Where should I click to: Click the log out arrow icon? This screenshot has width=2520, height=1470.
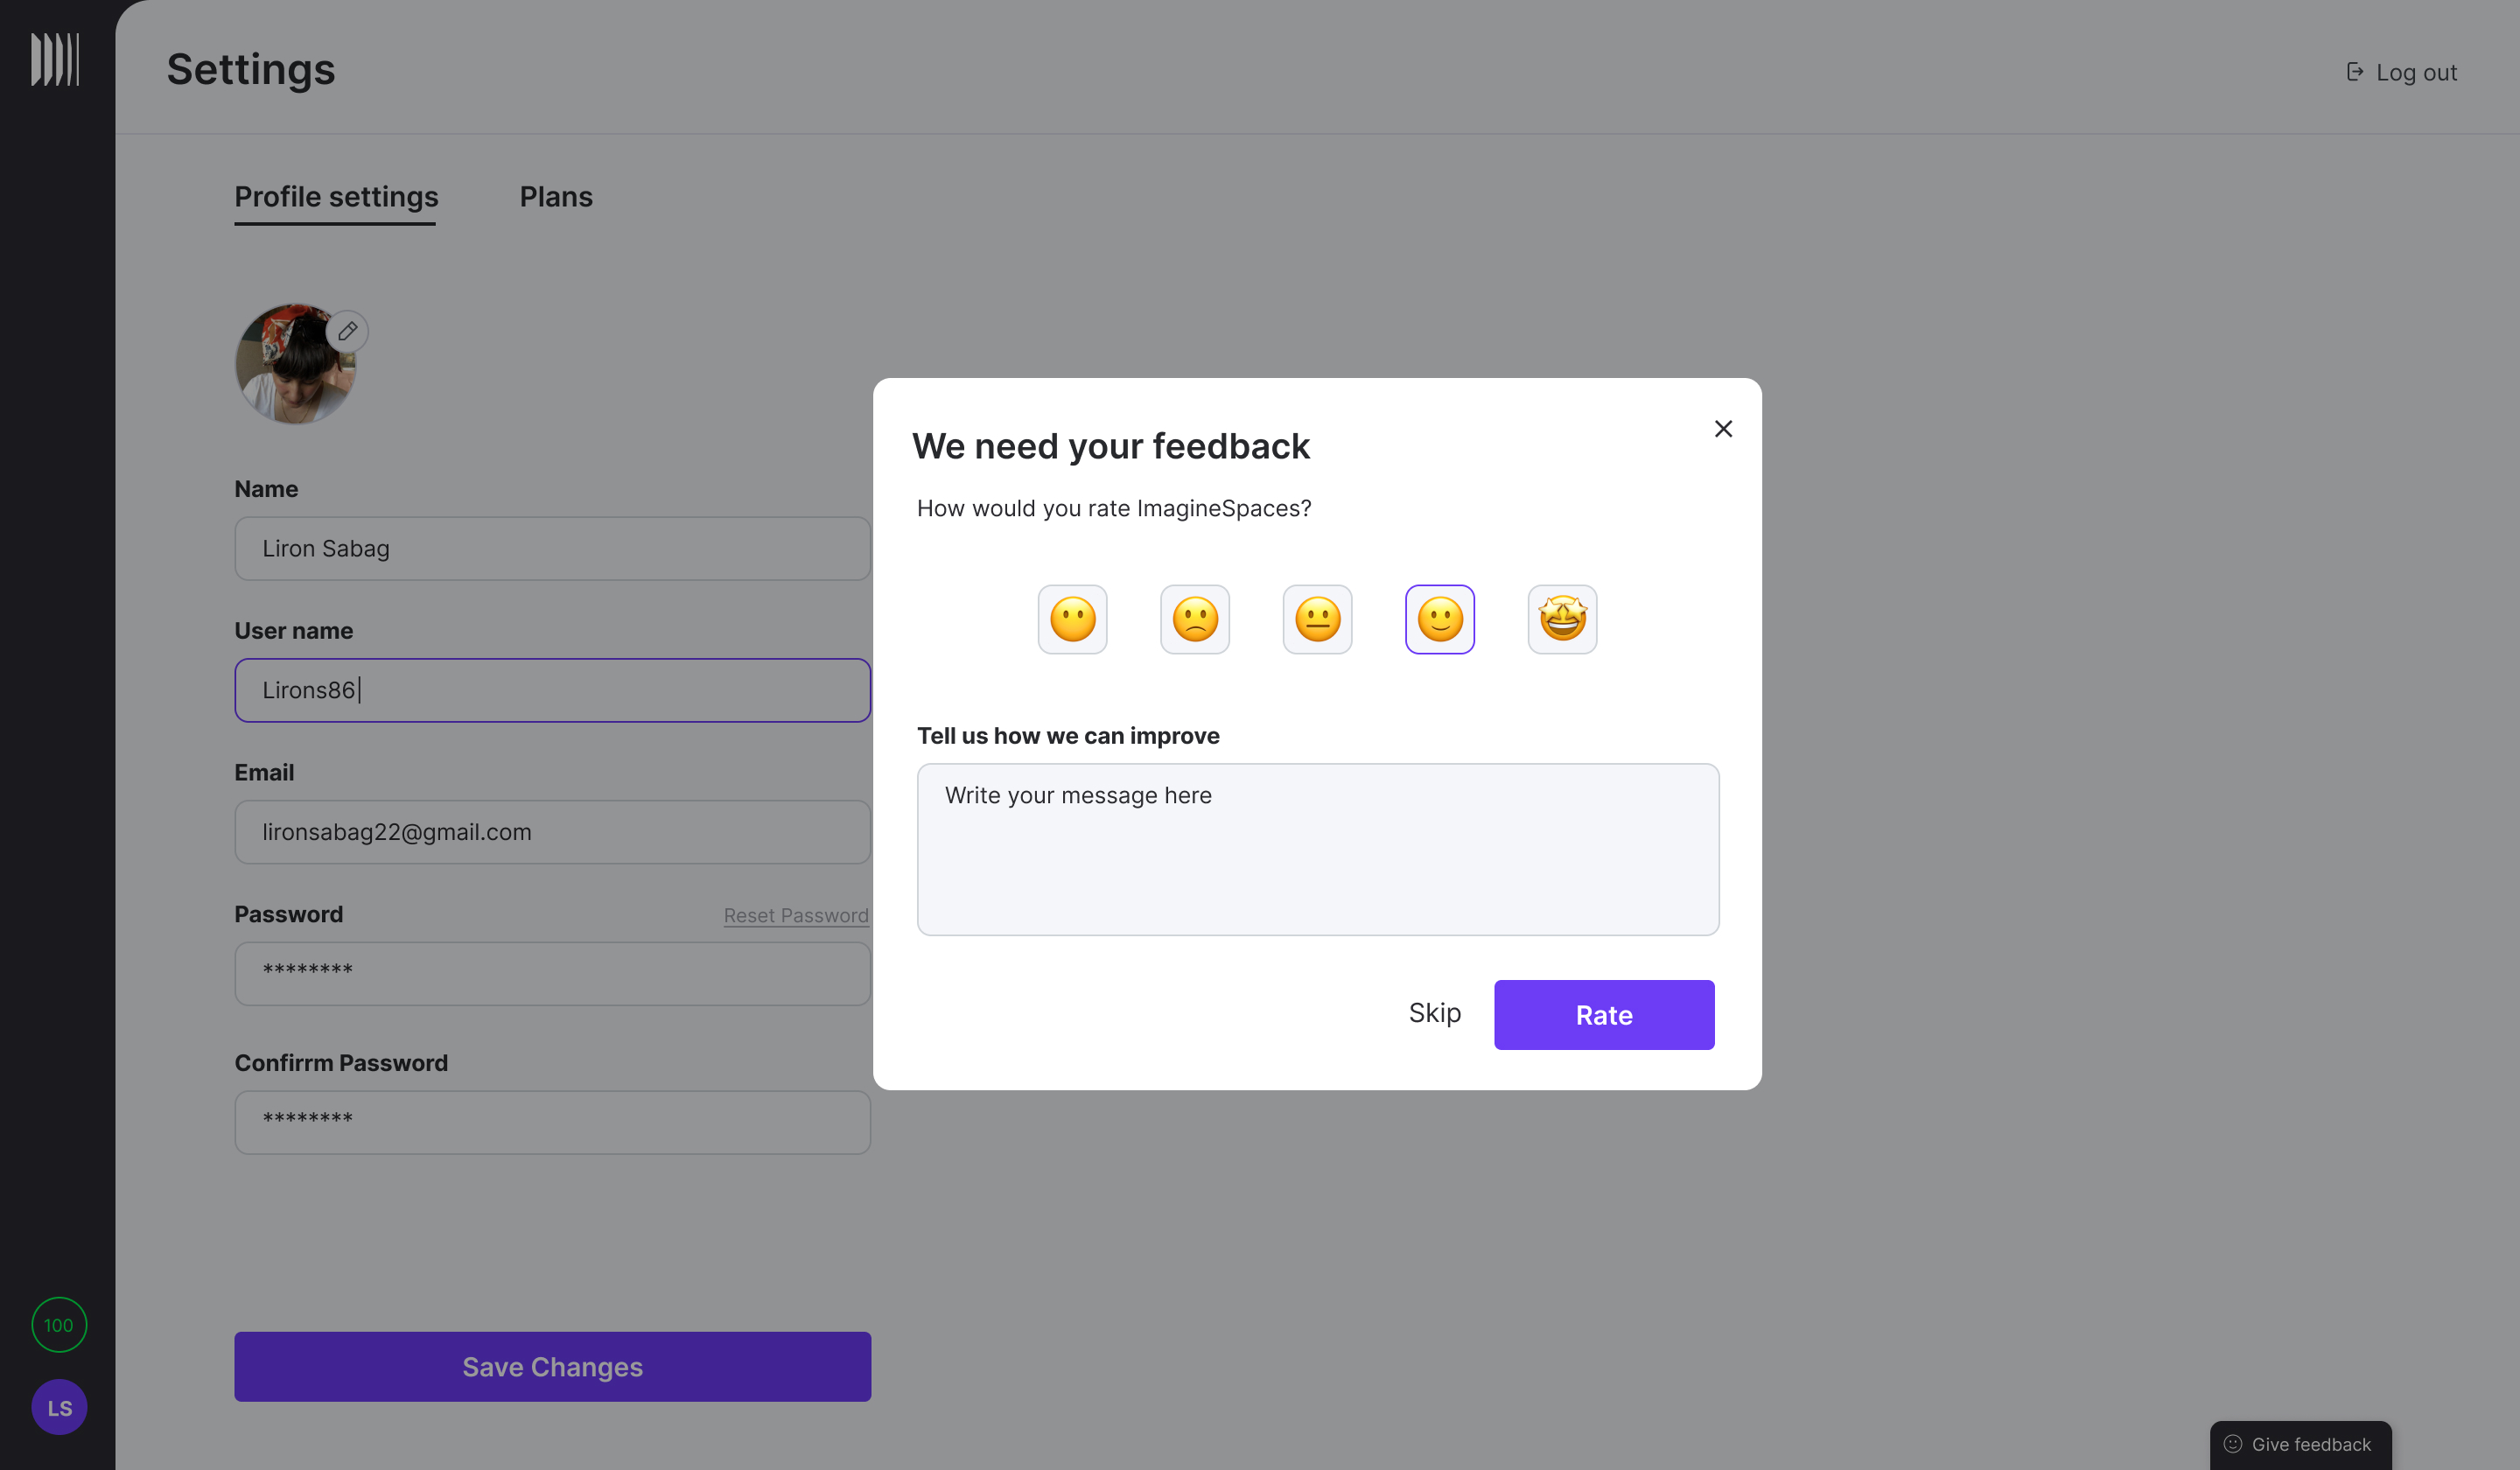pos(2356,71)
